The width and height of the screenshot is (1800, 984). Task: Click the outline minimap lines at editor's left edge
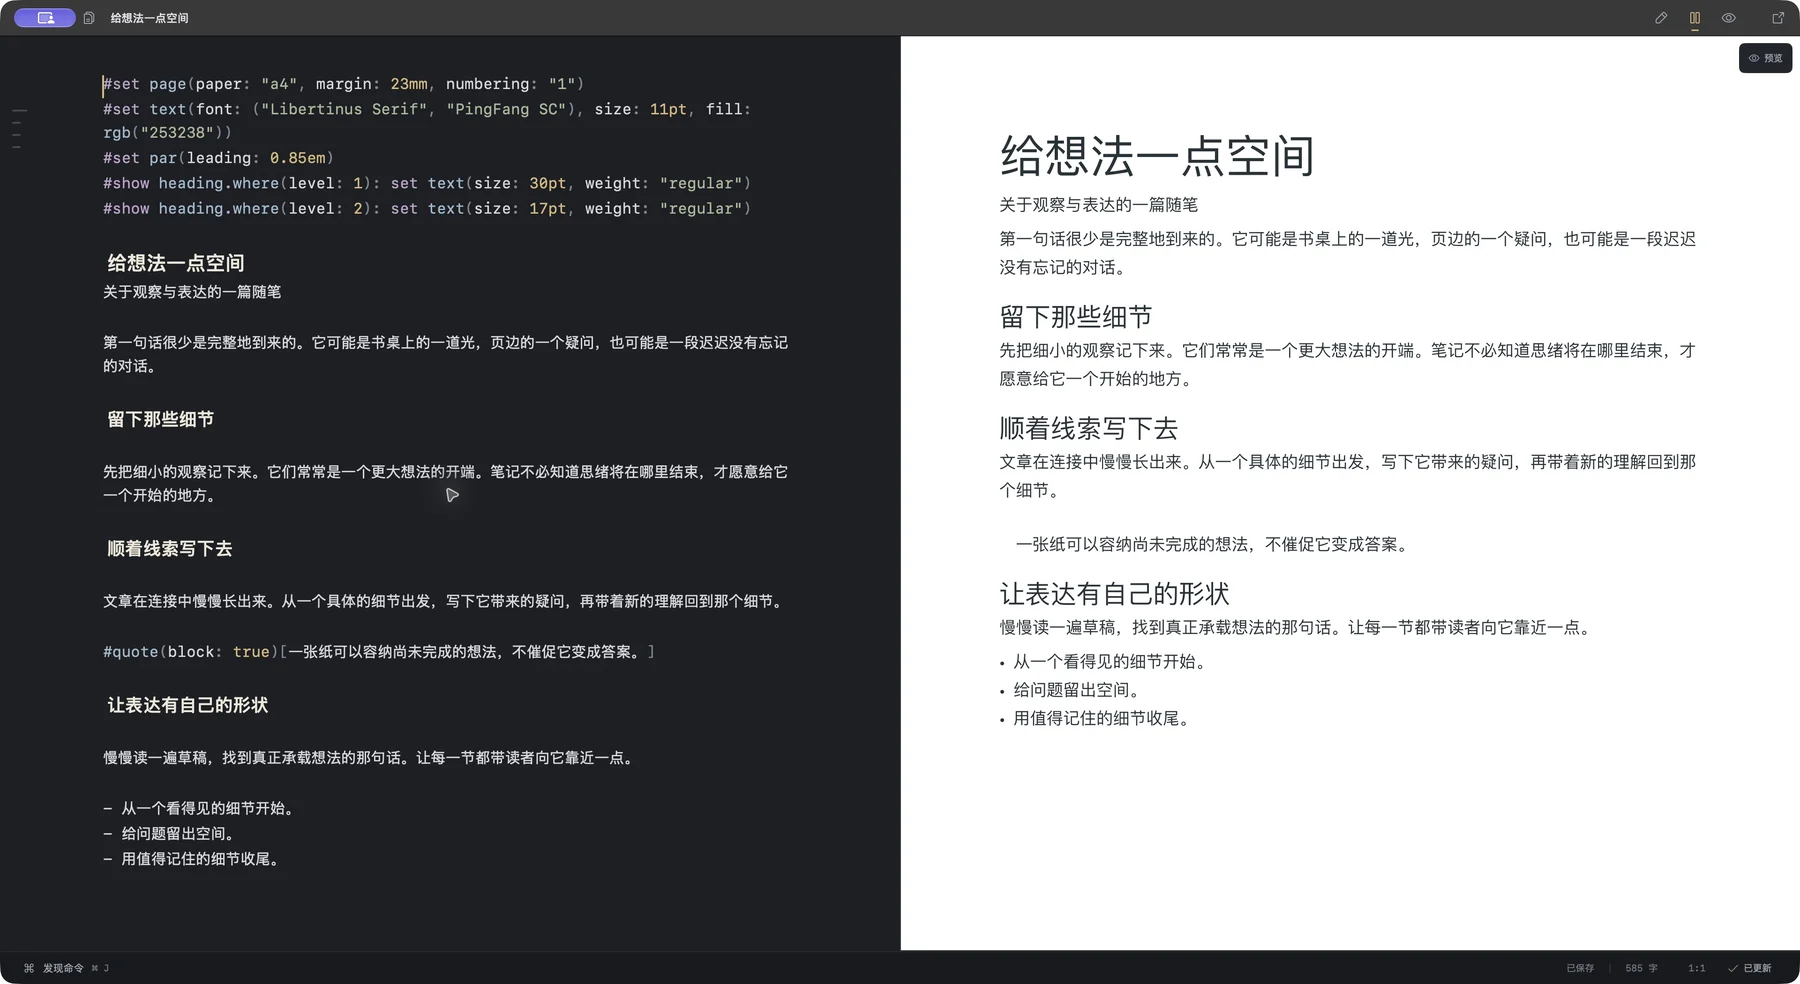pyautogui.click(x=18, y=129)
